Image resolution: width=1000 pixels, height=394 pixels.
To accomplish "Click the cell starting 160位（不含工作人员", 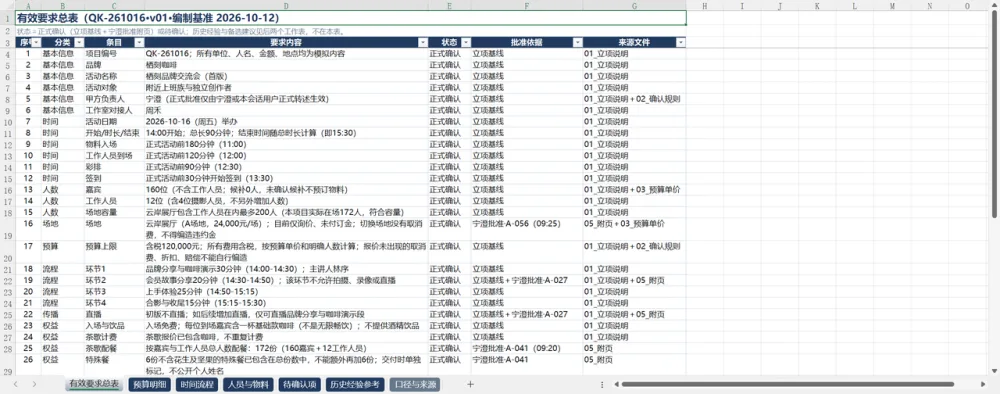I will pos(286,190).
